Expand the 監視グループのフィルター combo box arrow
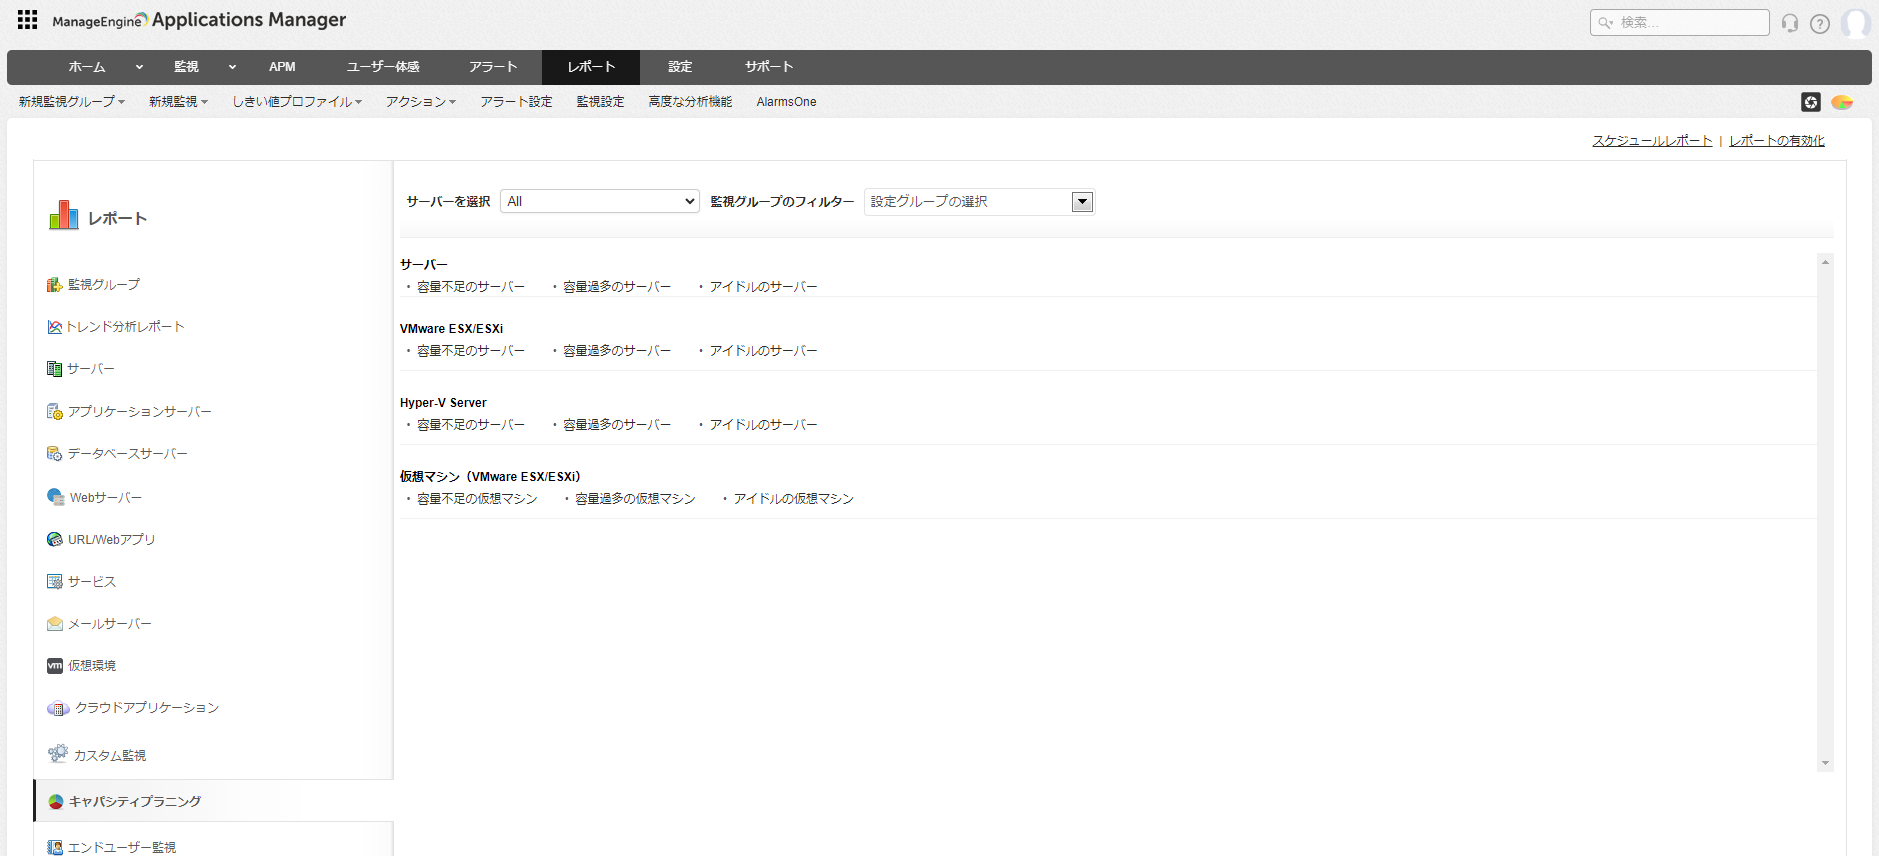1879x856 pixels. pos(1082,202)
